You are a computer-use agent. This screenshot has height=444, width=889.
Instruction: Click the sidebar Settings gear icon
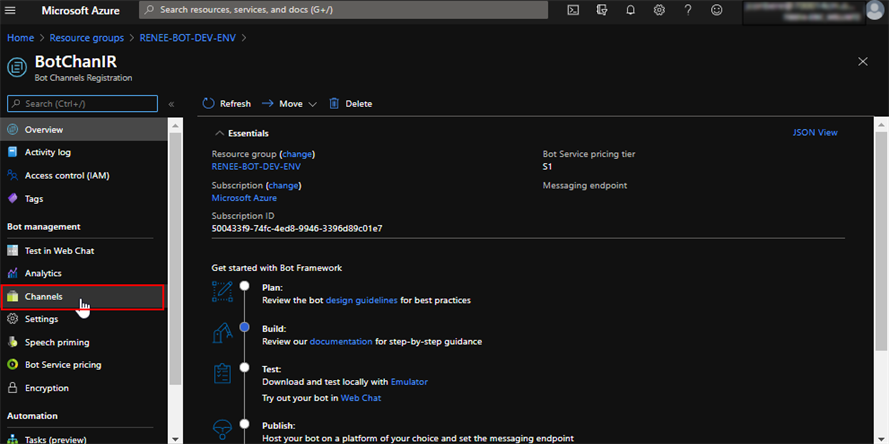(12, 319)
